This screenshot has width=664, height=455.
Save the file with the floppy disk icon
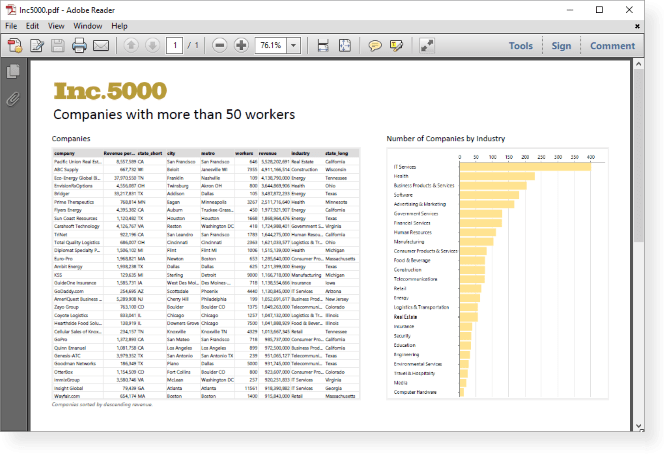pos(58,45)
